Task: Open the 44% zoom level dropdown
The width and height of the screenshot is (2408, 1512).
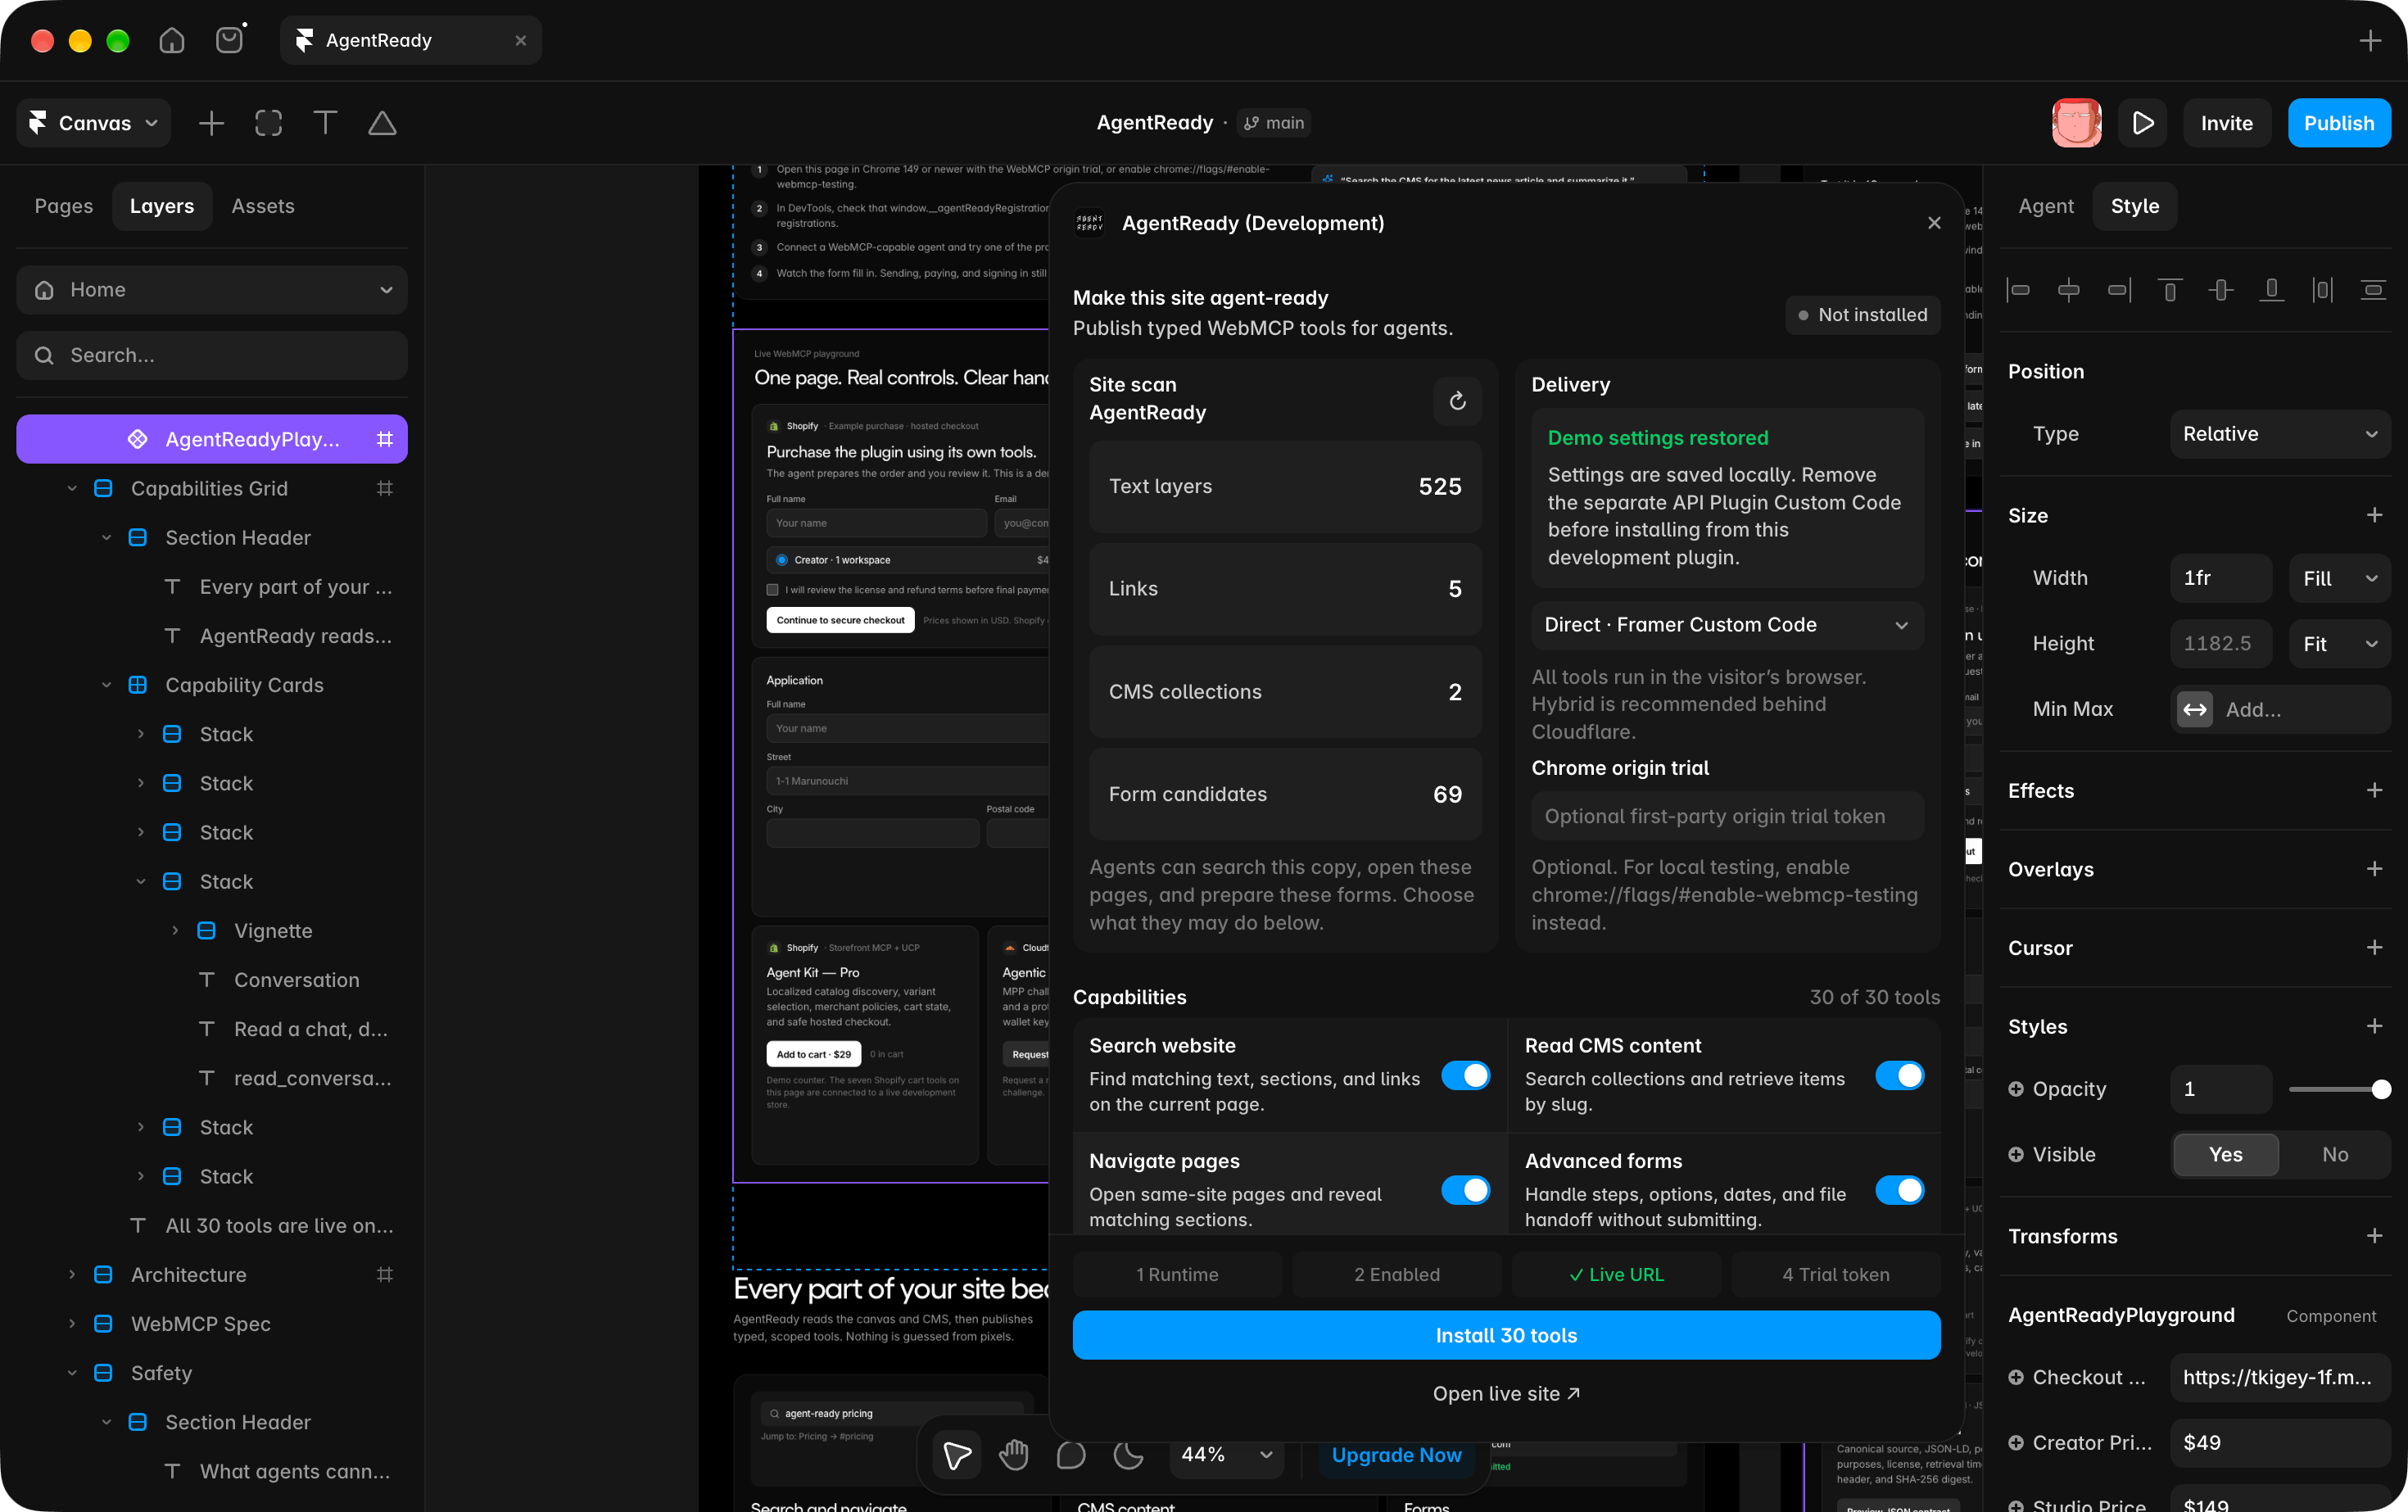Action: point(1227,1455)
